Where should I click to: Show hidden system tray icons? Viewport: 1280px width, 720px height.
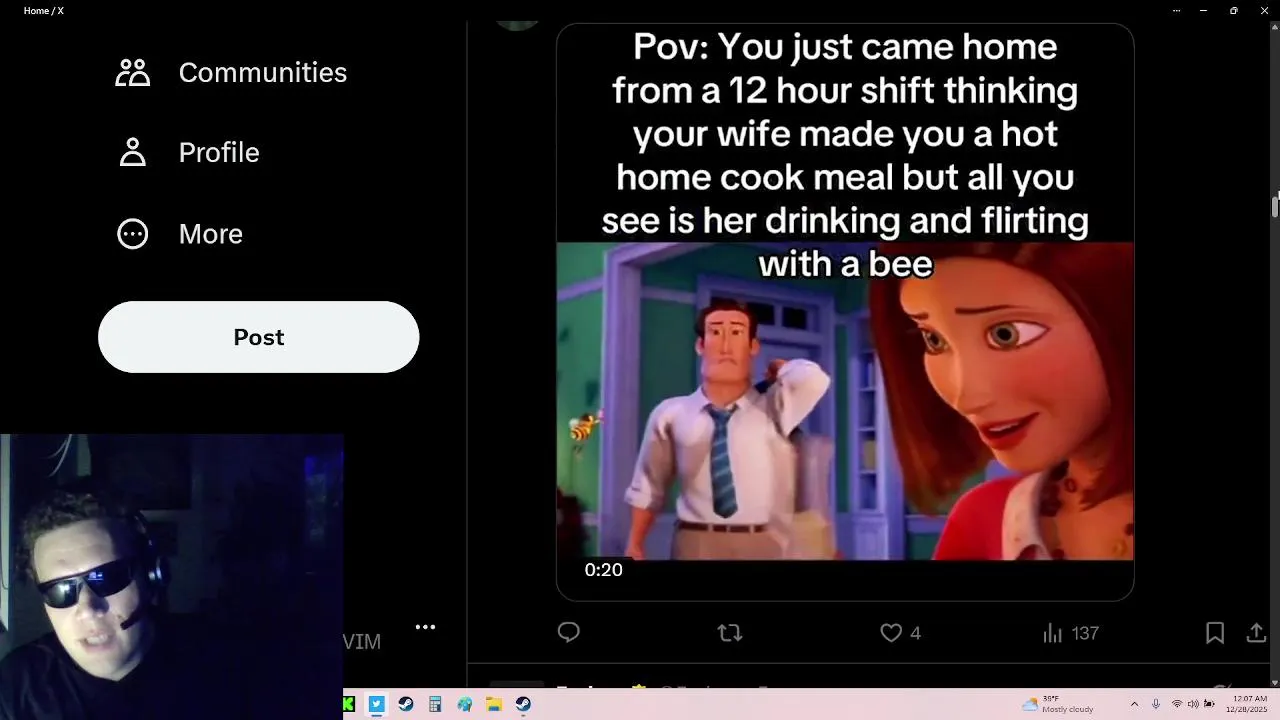(1134, 704)
